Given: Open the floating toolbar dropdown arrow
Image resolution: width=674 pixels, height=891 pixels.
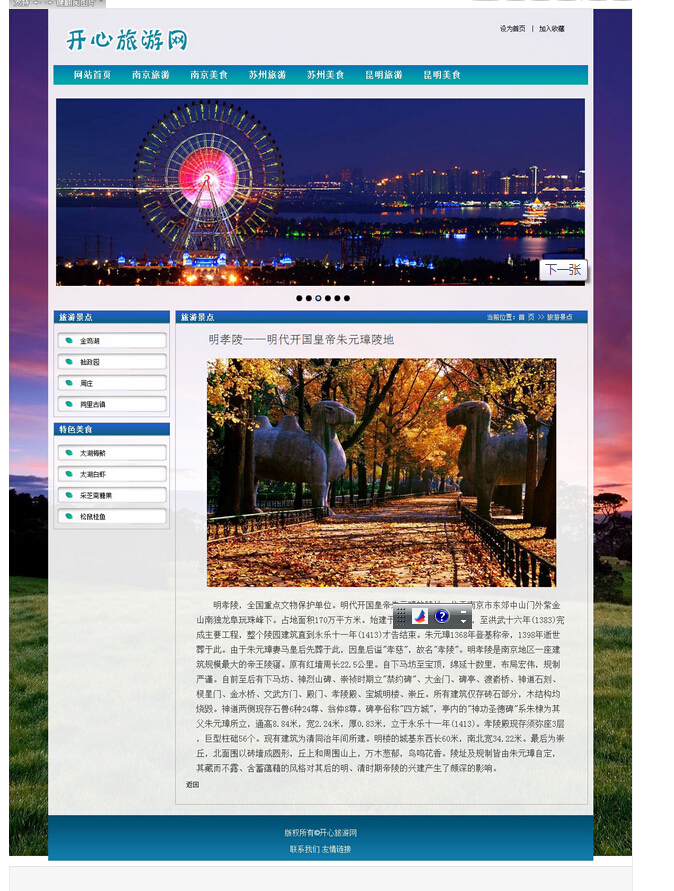Looking at the screenshot, I should (x=463, y=622).
